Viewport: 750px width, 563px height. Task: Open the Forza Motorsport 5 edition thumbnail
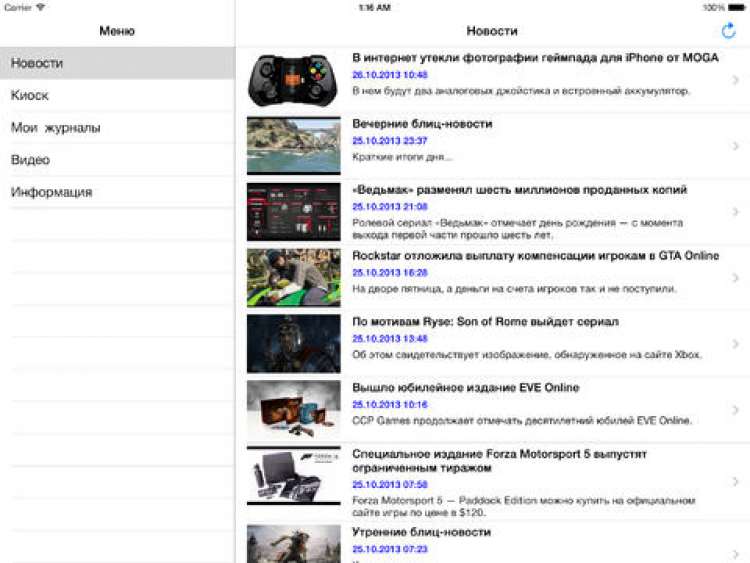(293, 476)
